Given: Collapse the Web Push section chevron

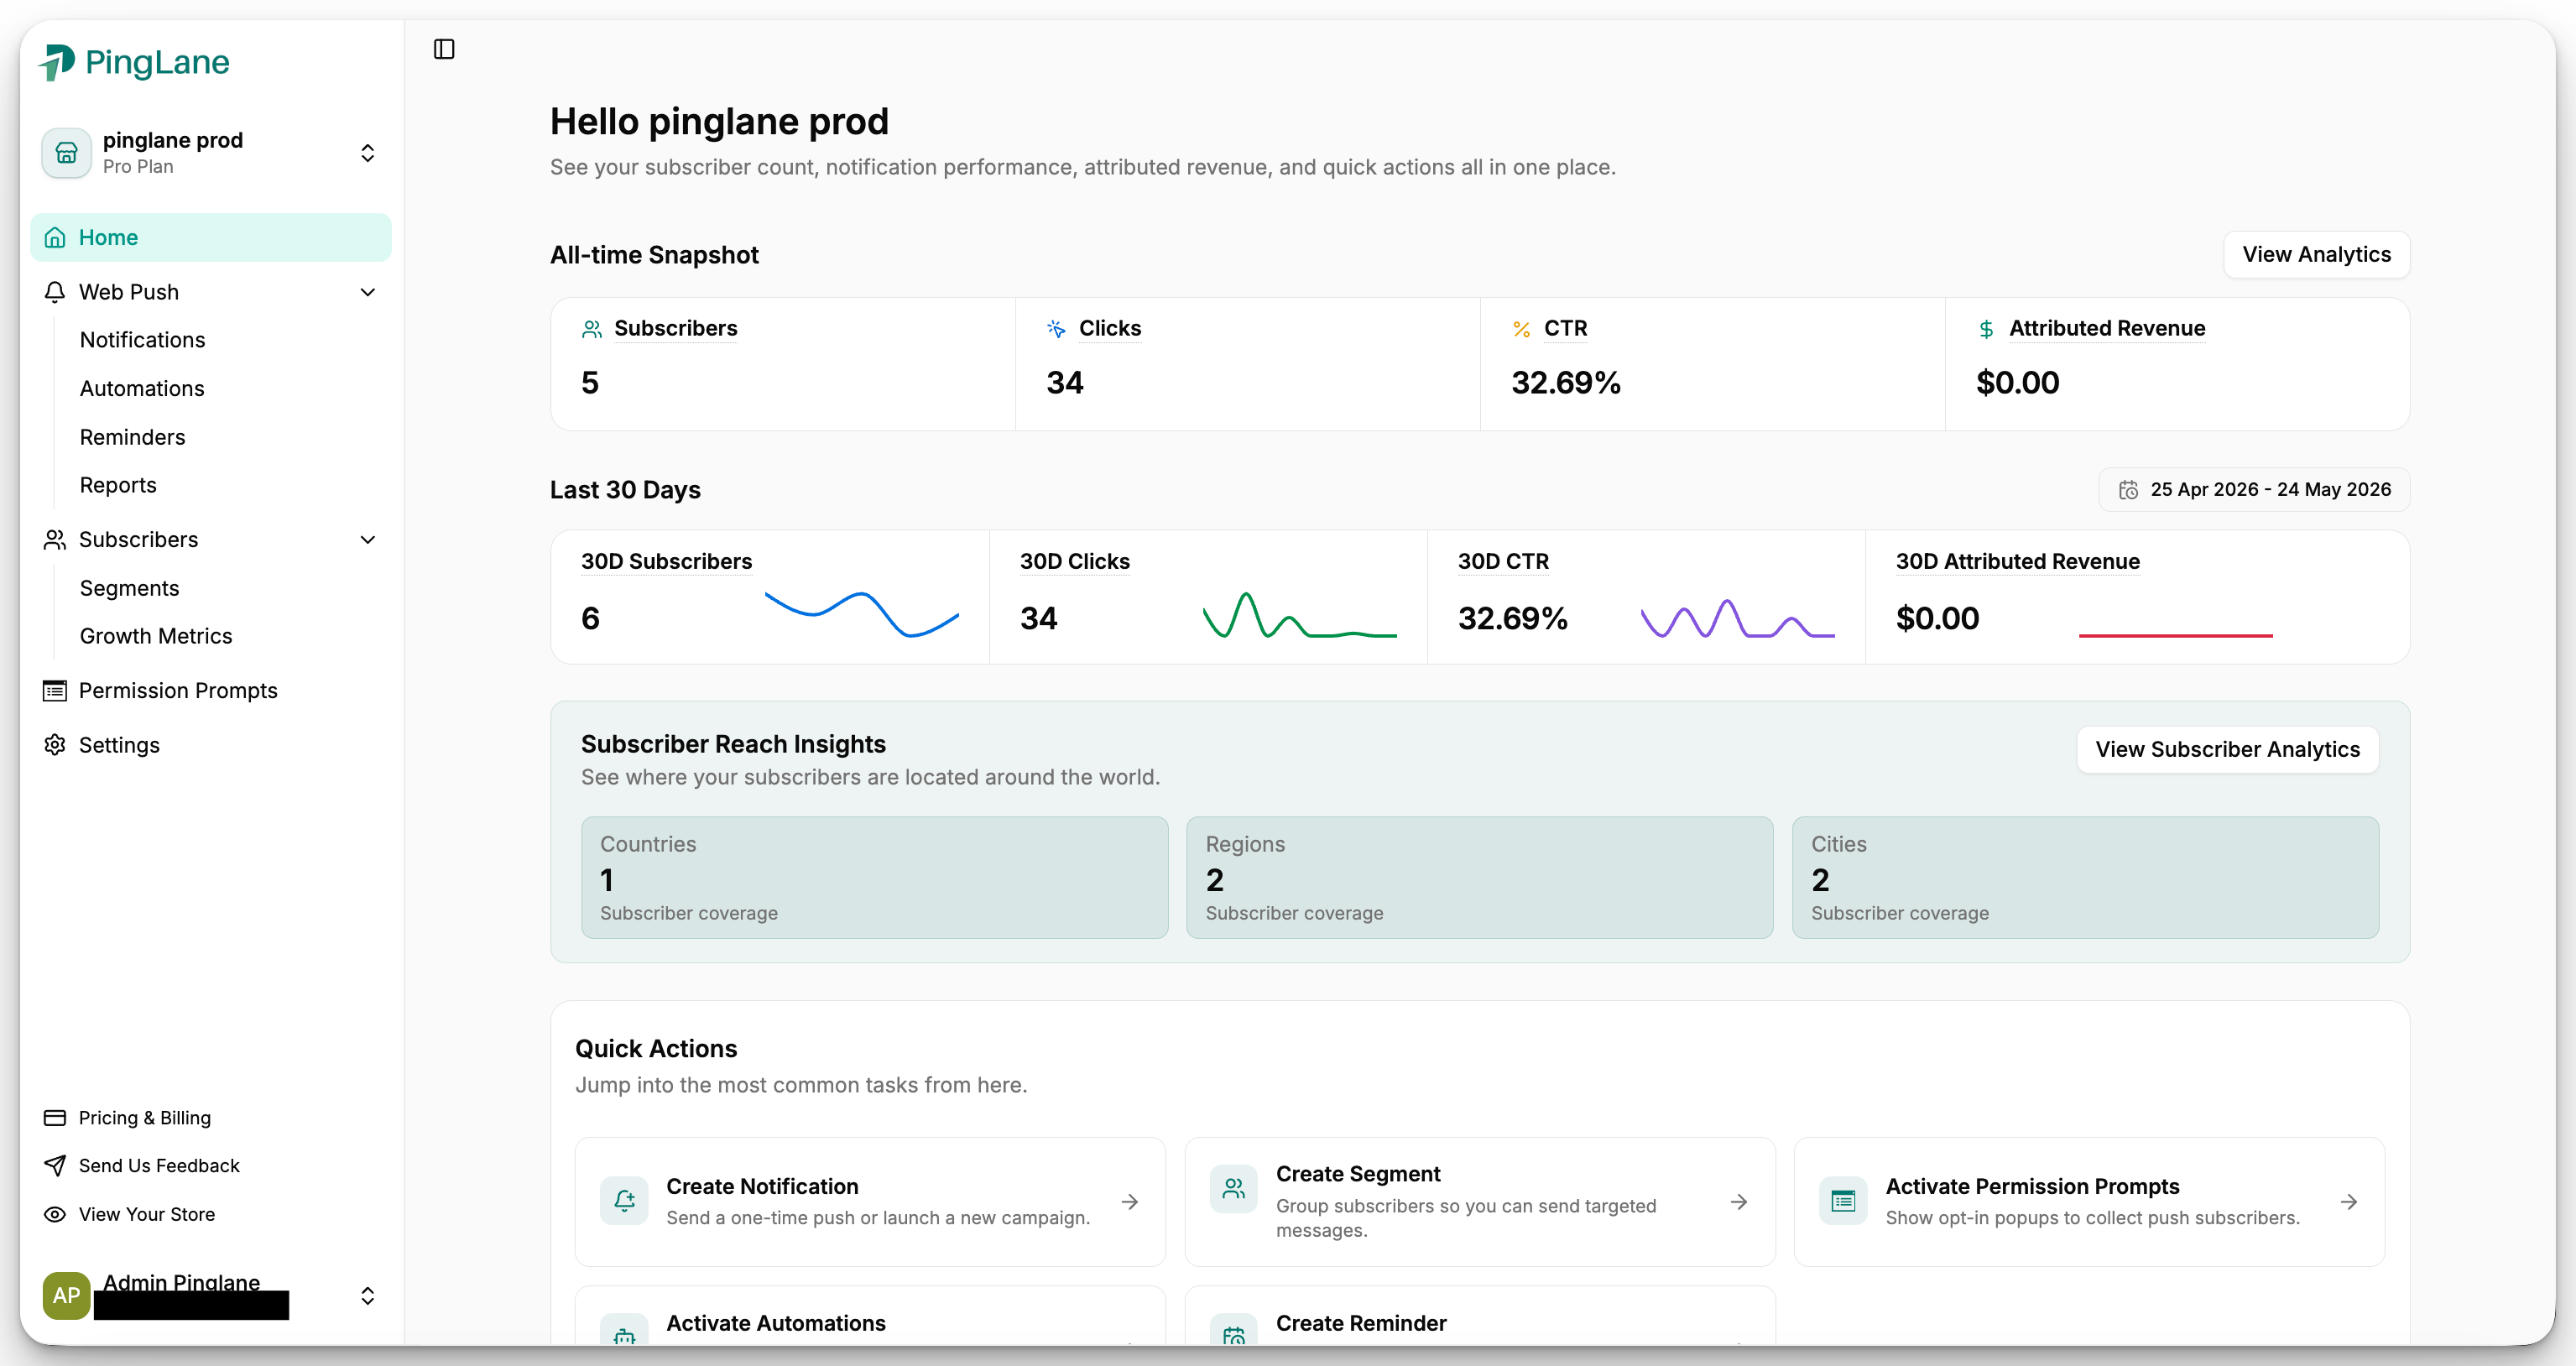Looking at the screenshot, I should tap(368, 292).
